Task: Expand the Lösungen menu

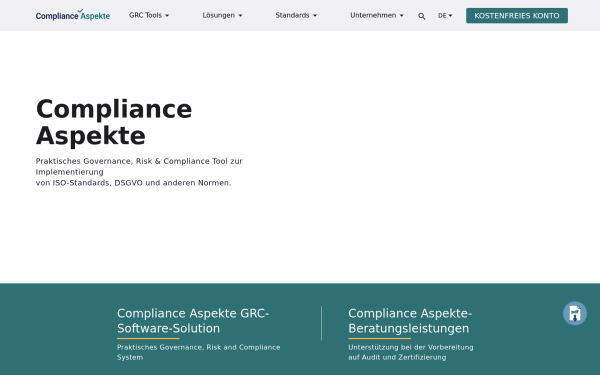Action: click(222, 15)
